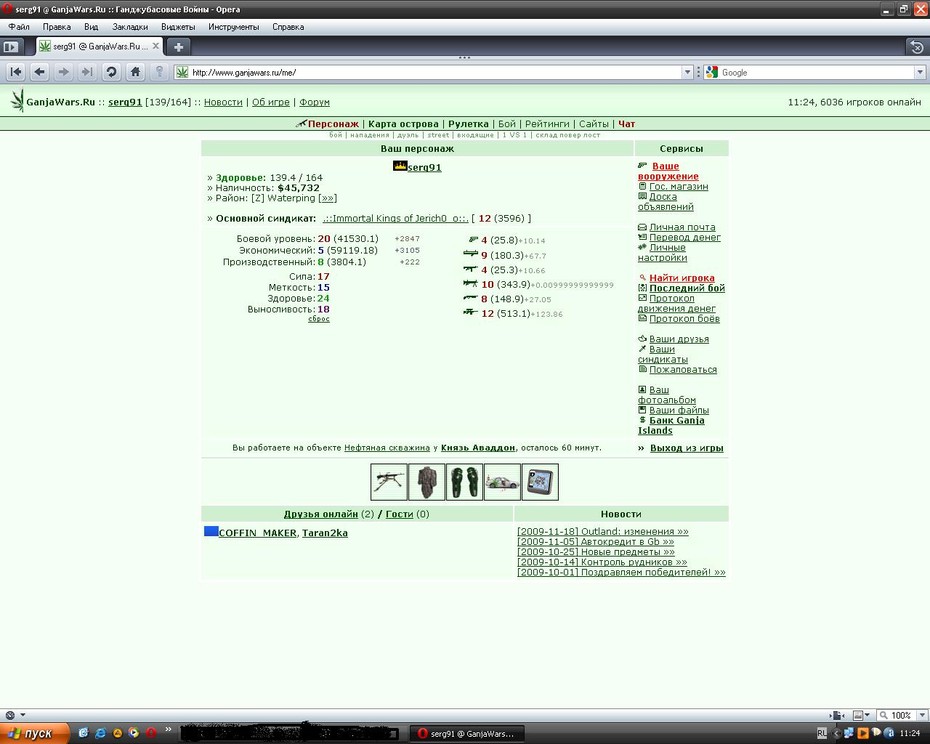Open a new tab with plus button
Viewport: 930px width, 744px height.
(178, 46)
